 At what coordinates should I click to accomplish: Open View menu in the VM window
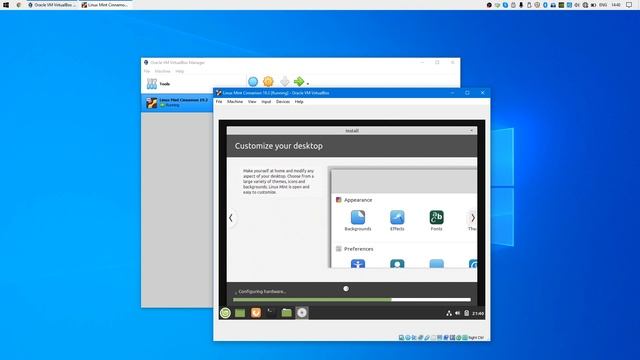coord(252,102)
